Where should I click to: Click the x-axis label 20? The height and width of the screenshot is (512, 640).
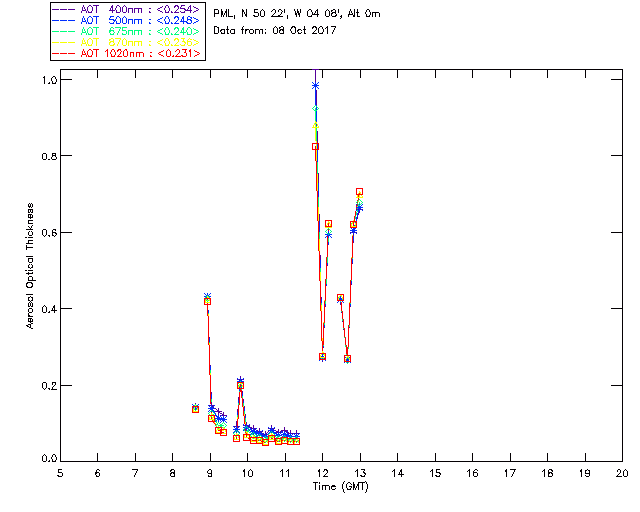pyautogui.click(x=622, y=473)
